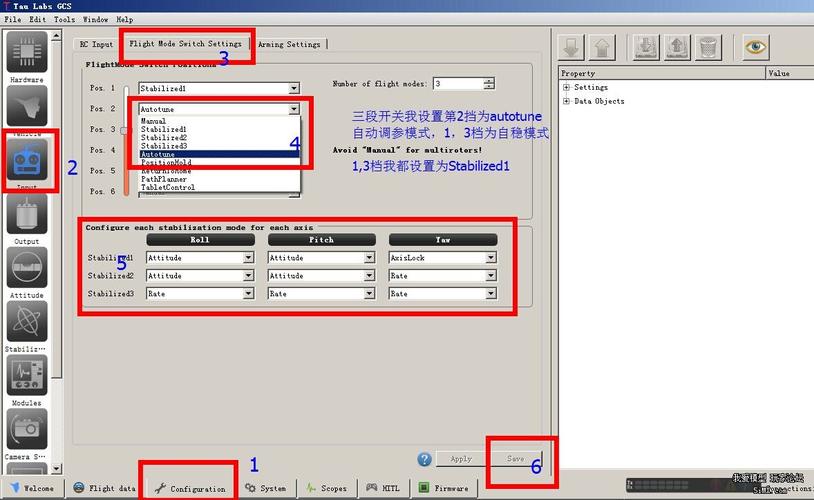This screenshot has height=500, width=814.
Task: Close the Pos. 2 Autotune dropdown arrow
Action: [294, 109]
